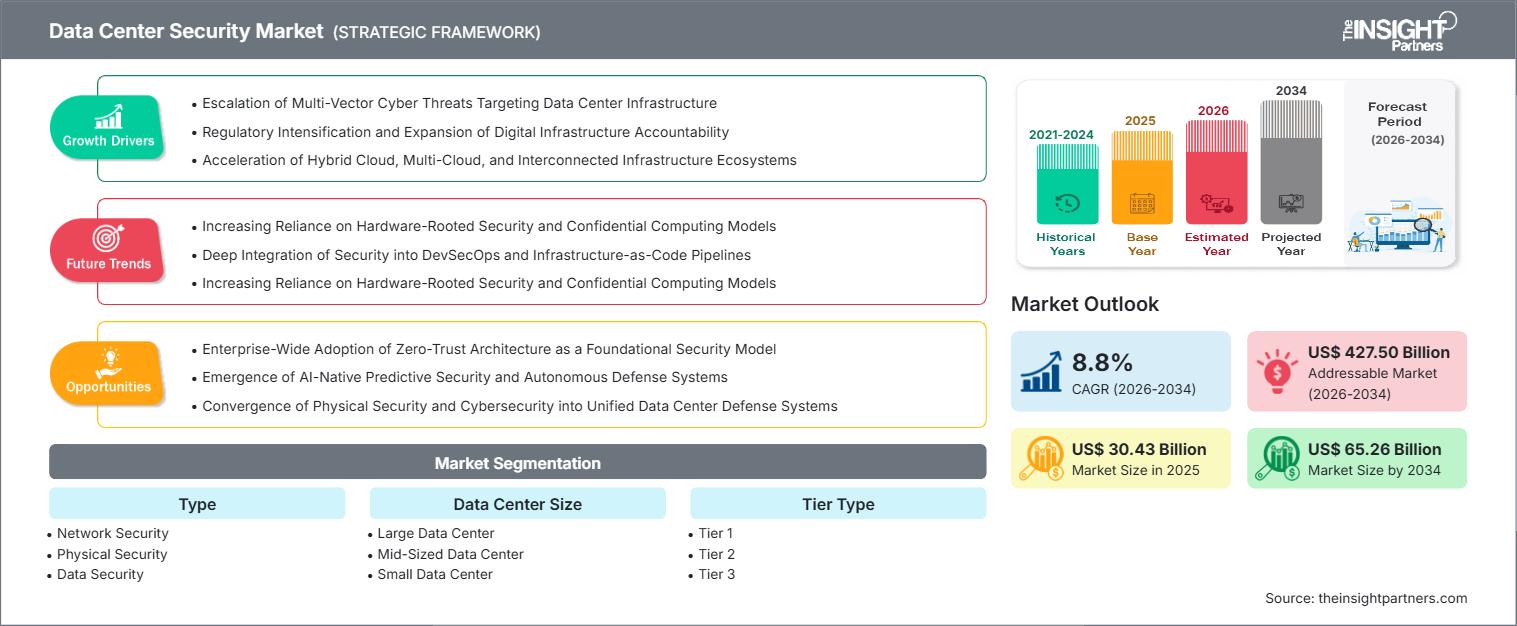Image resolution: width=1517 pixels, height=626 pixels.
Task: Click the '8.8%' CAGR value
Action: coord(1105,361)
